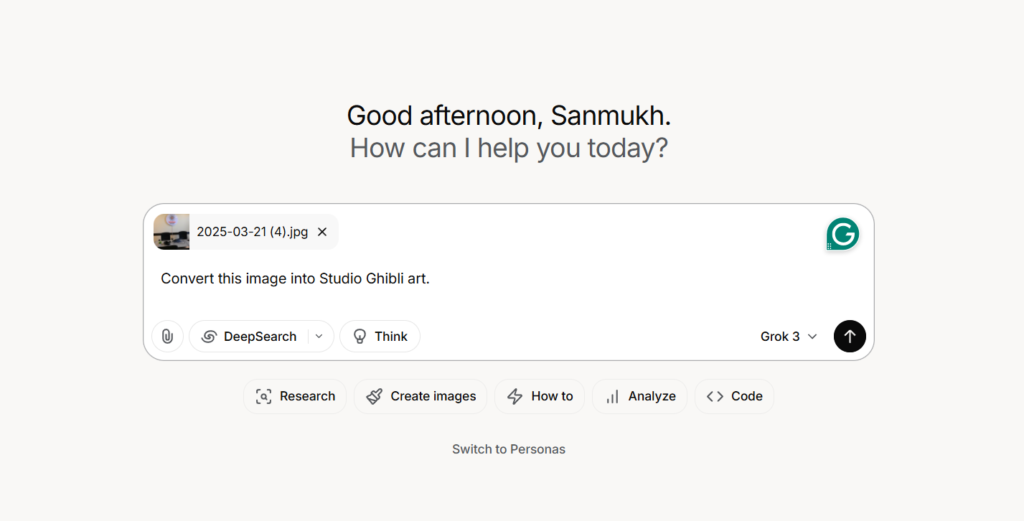Remove the attached 2025-03-21 (4).jpg file
Screen dimensions: 1024x521
322,232
